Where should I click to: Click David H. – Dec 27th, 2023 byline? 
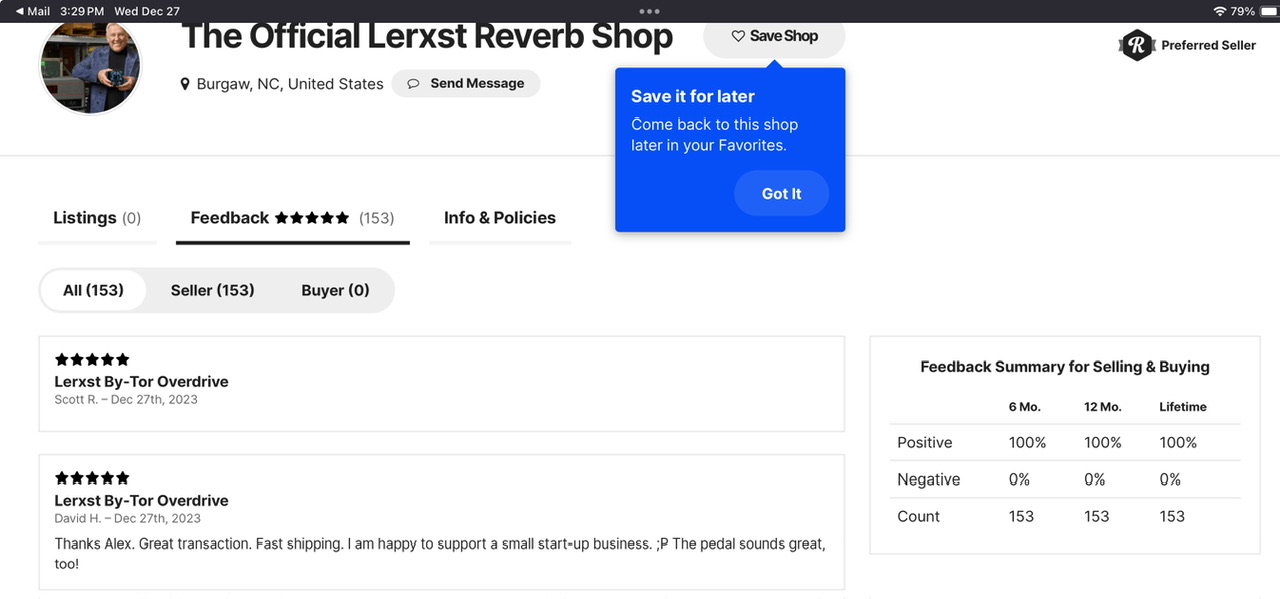(127, 519)
